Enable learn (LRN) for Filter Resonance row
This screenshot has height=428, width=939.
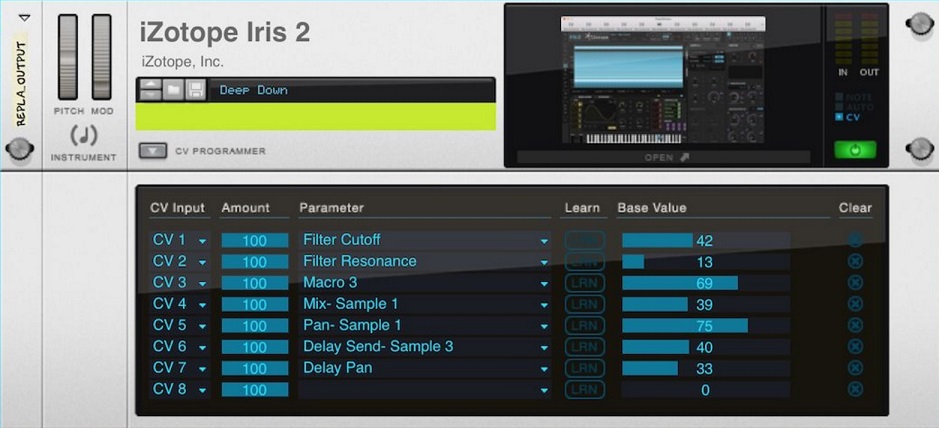tap(584, 262)
